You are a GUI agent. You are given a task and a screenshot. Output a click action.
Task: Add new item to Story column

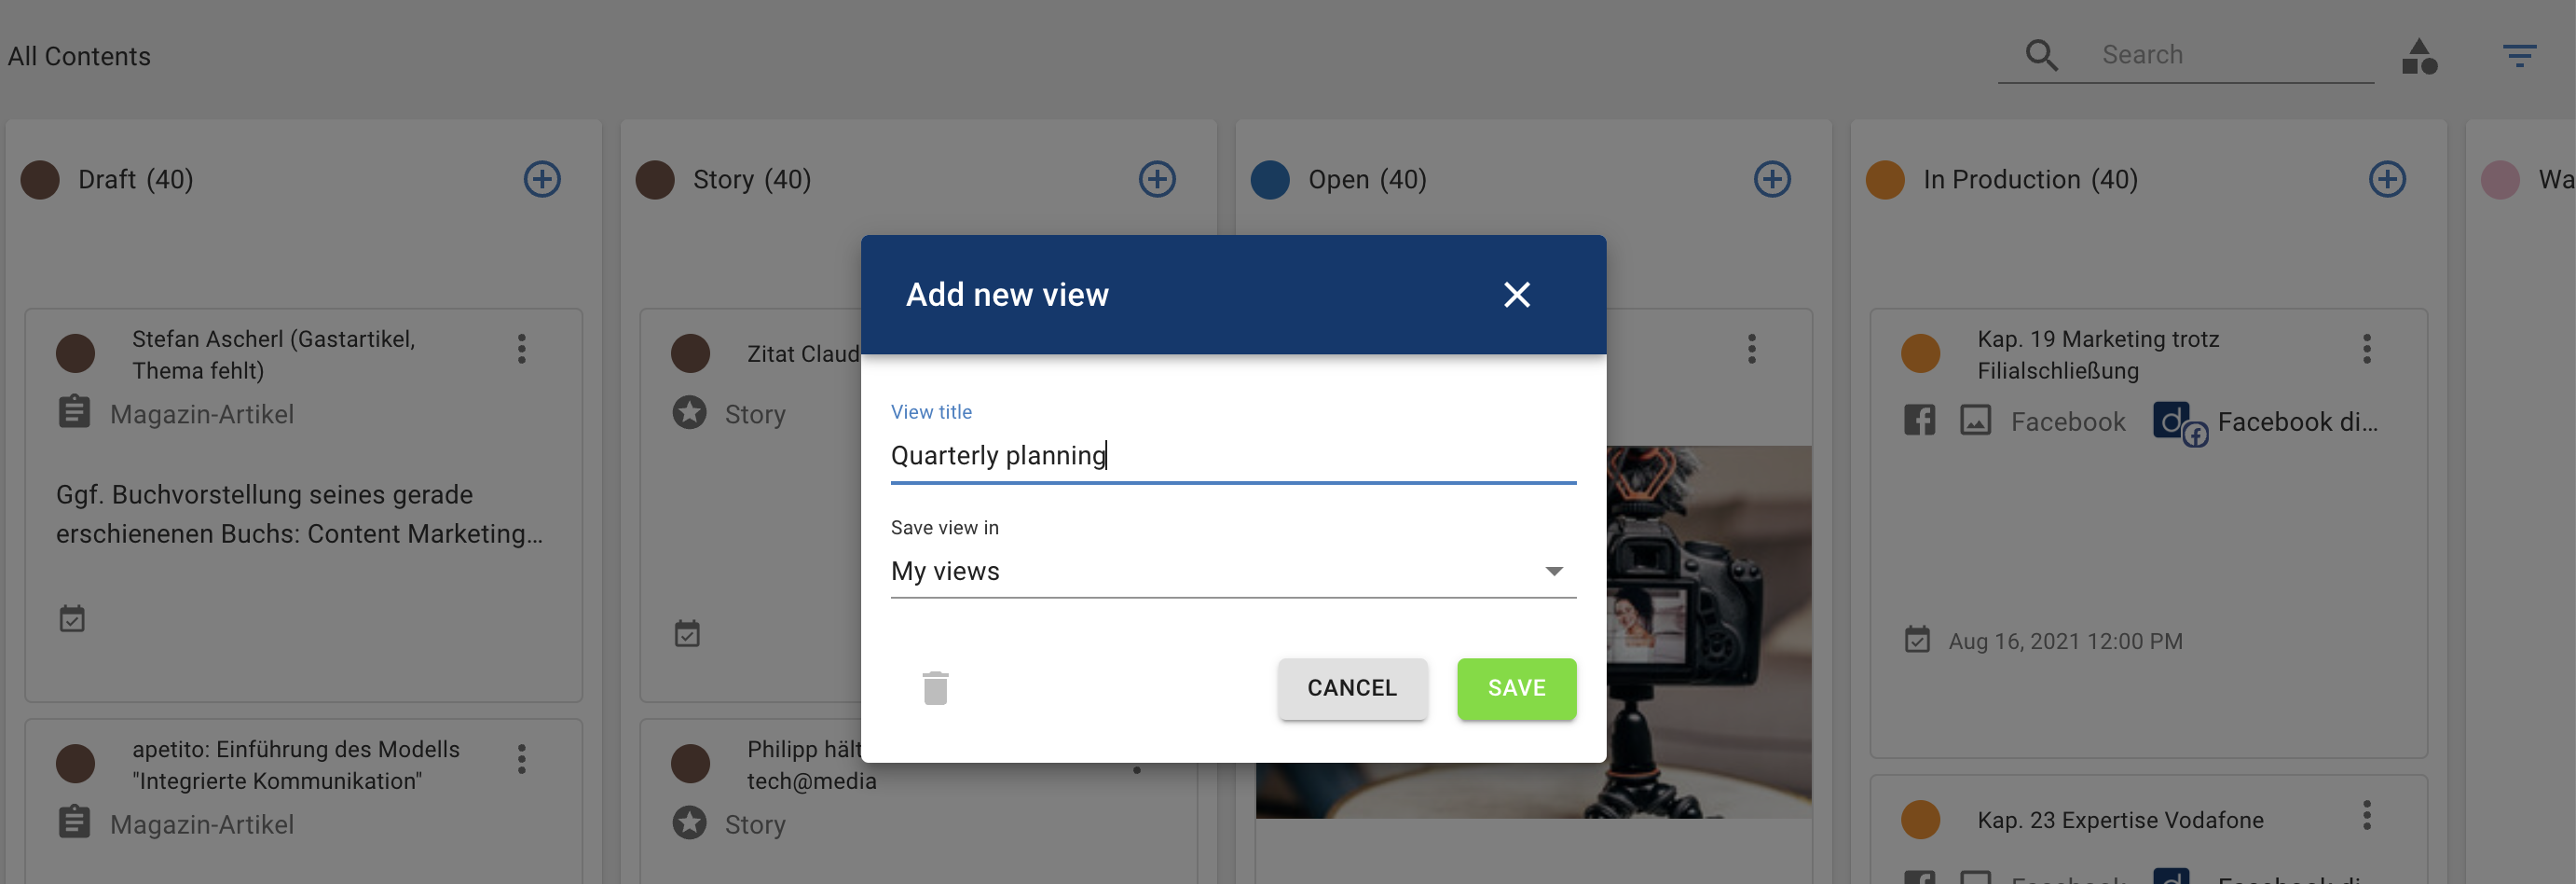1157,179
